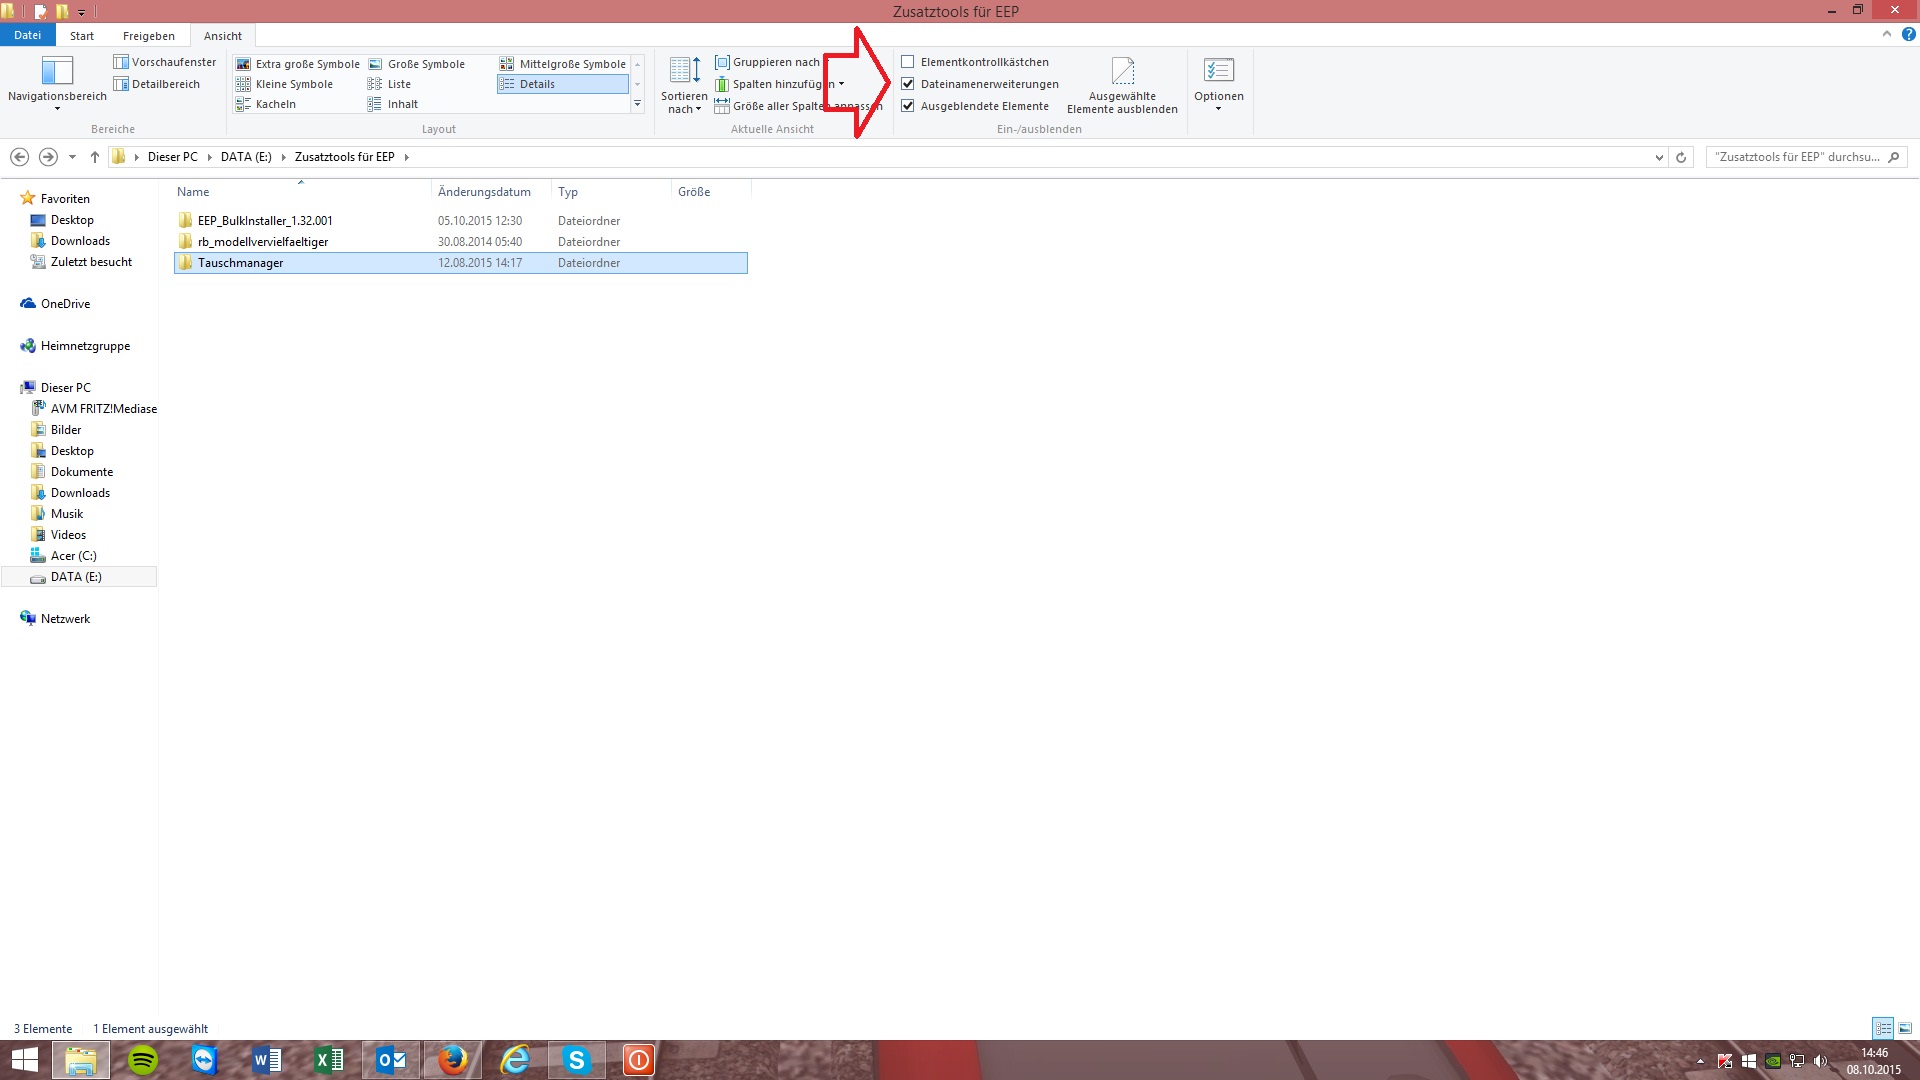The height and width of the screenshot is (1080, 1920).
Task: Go up one folder level arrow
Action: (x=95, y=157)
